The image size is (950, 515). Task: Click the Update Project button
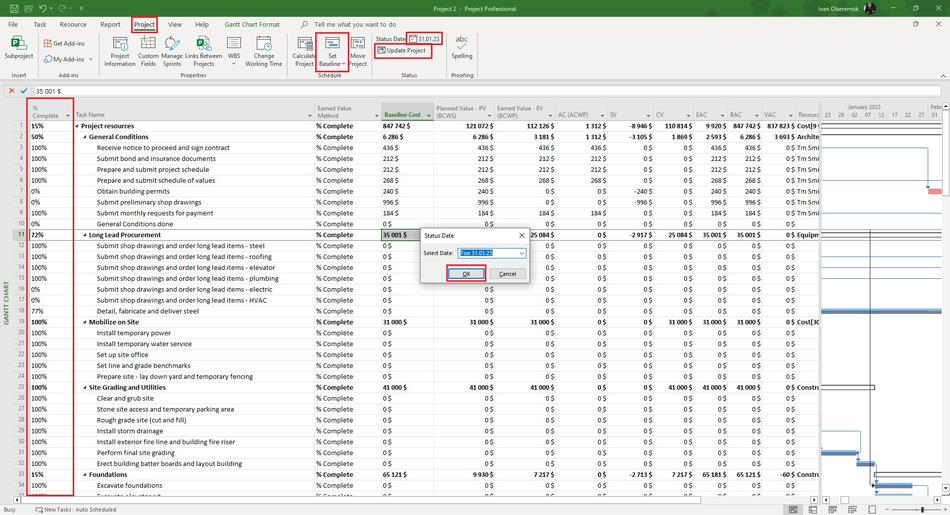(402, 51)
